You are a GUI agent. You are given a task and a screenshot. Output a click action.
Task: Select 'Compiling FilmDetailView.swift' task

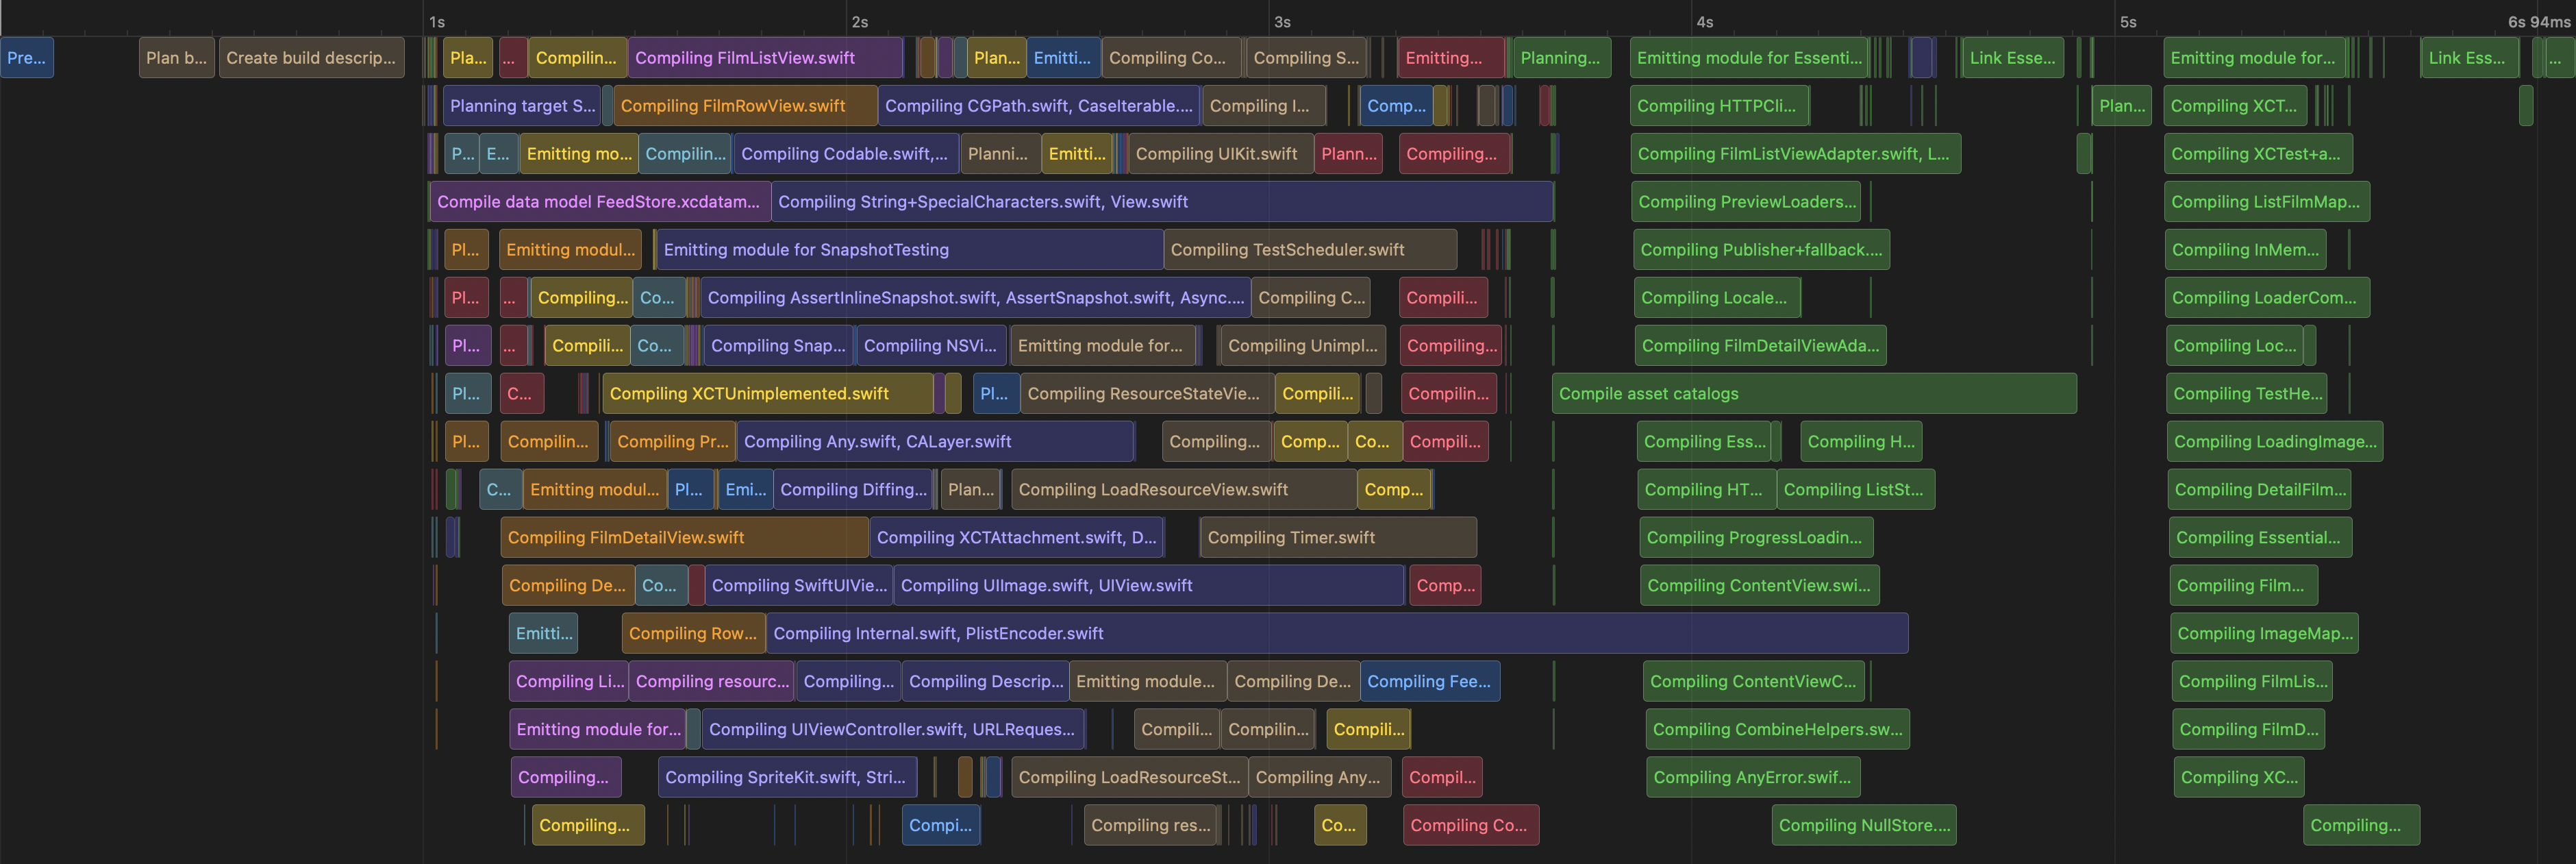684,537
